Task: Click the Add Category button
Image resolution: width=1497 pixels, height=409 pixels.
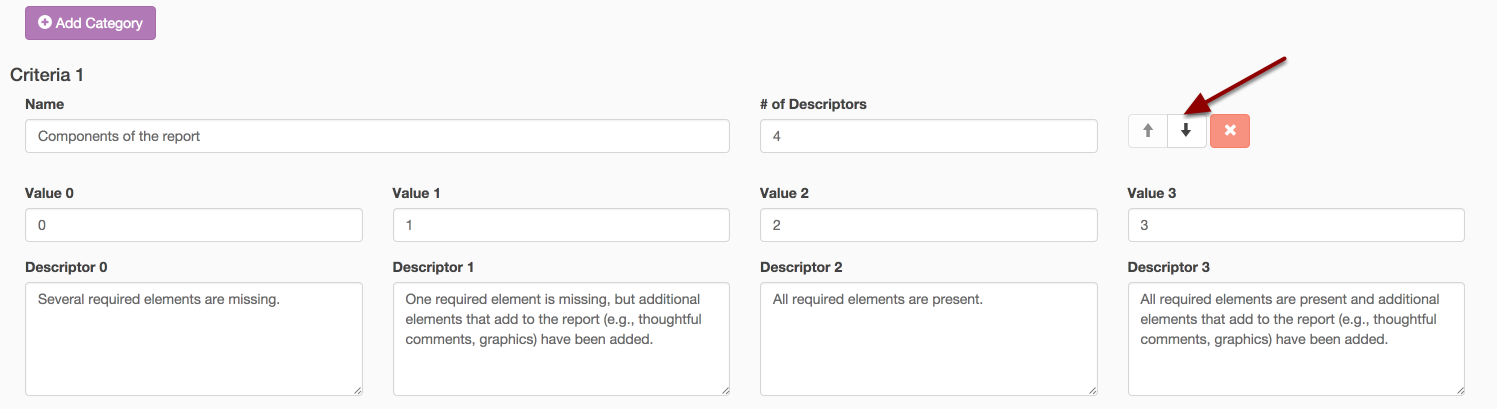Action: [x=90, y=22]
